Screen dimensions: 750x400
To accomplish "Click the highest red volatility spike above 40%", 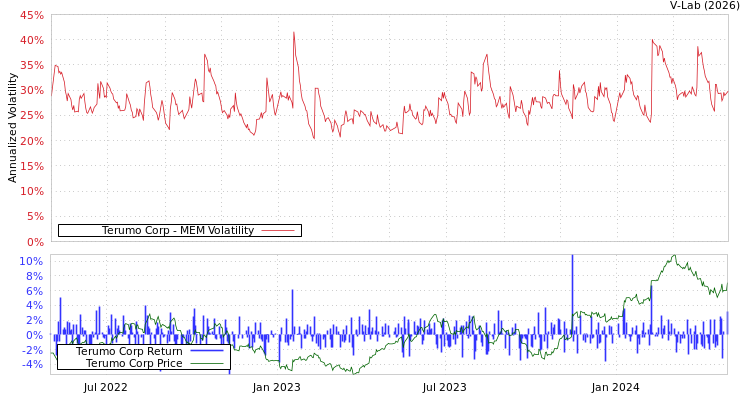I will click(294, 33).
